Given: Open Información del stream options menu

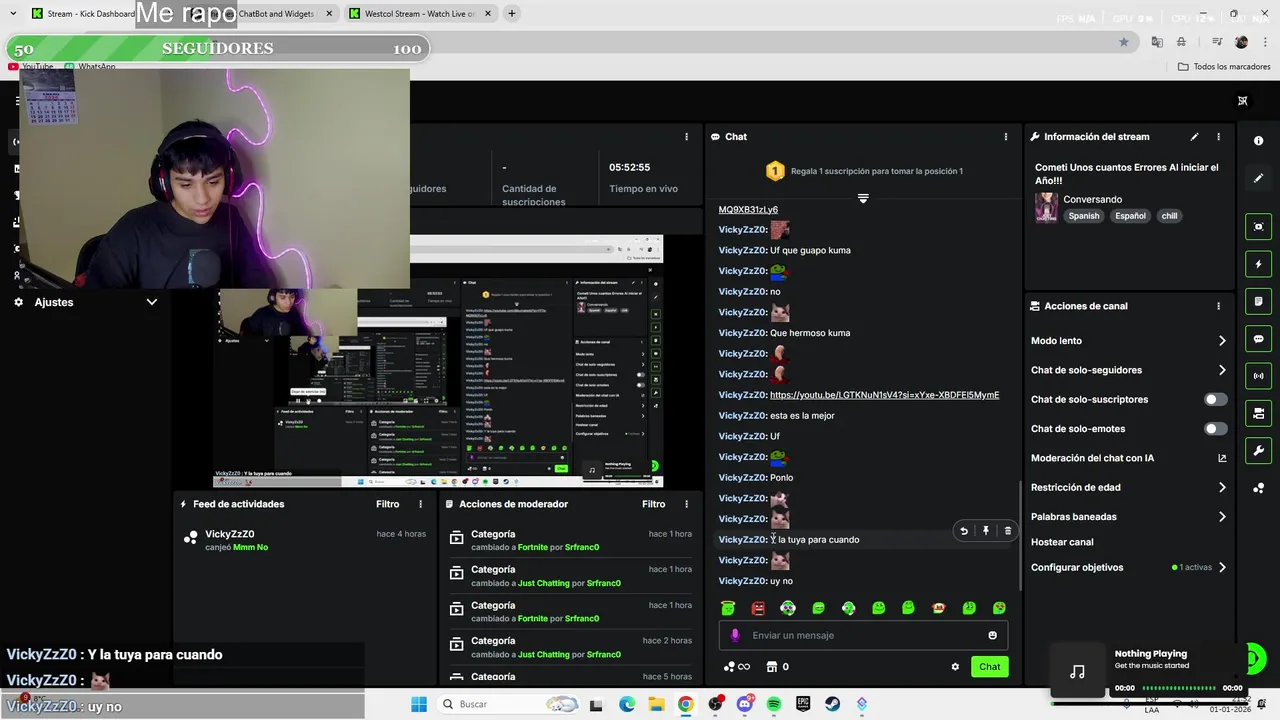Looking at the screenshot, I should (x=1218, y=137).
